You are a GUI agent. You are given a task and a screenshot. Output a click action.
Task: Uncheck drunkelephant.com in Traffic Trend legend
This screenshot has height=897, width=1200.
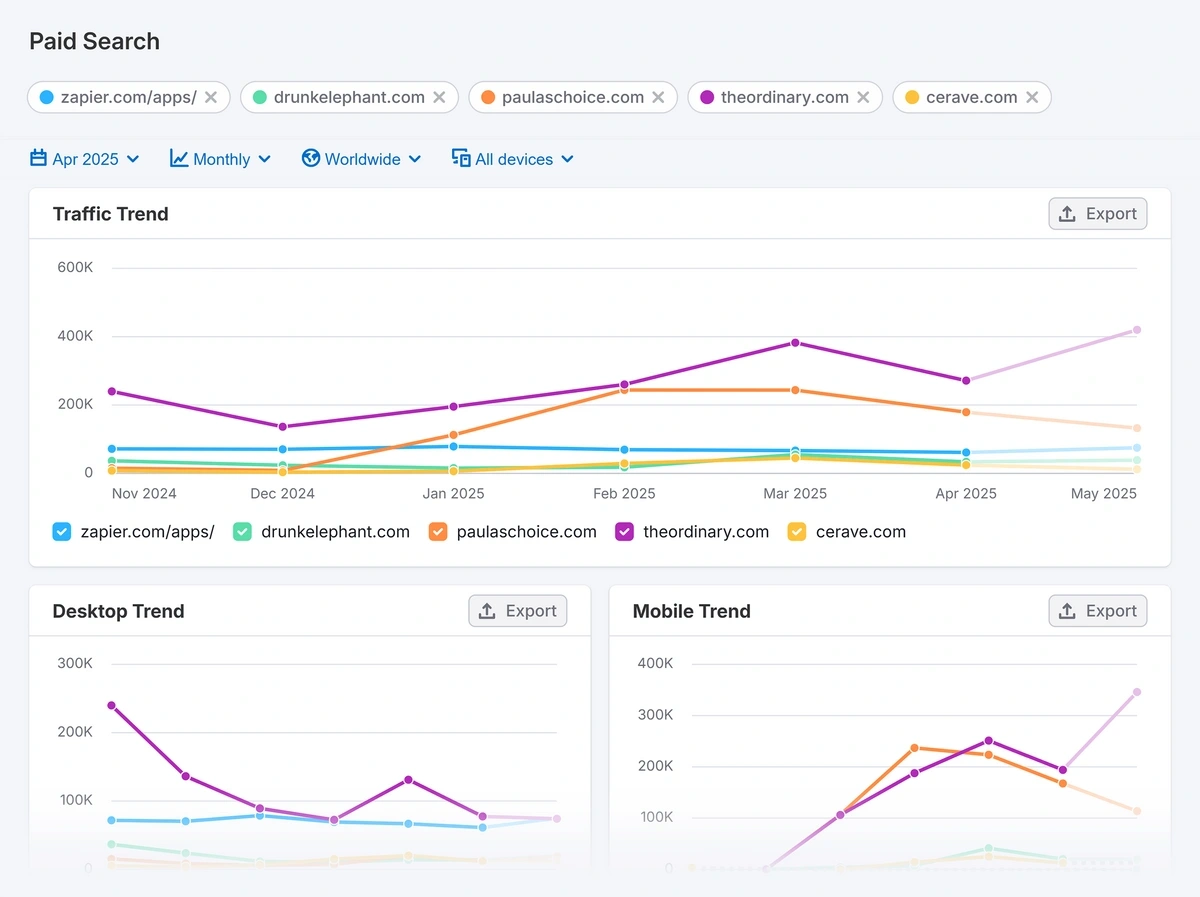coord(242,532)
